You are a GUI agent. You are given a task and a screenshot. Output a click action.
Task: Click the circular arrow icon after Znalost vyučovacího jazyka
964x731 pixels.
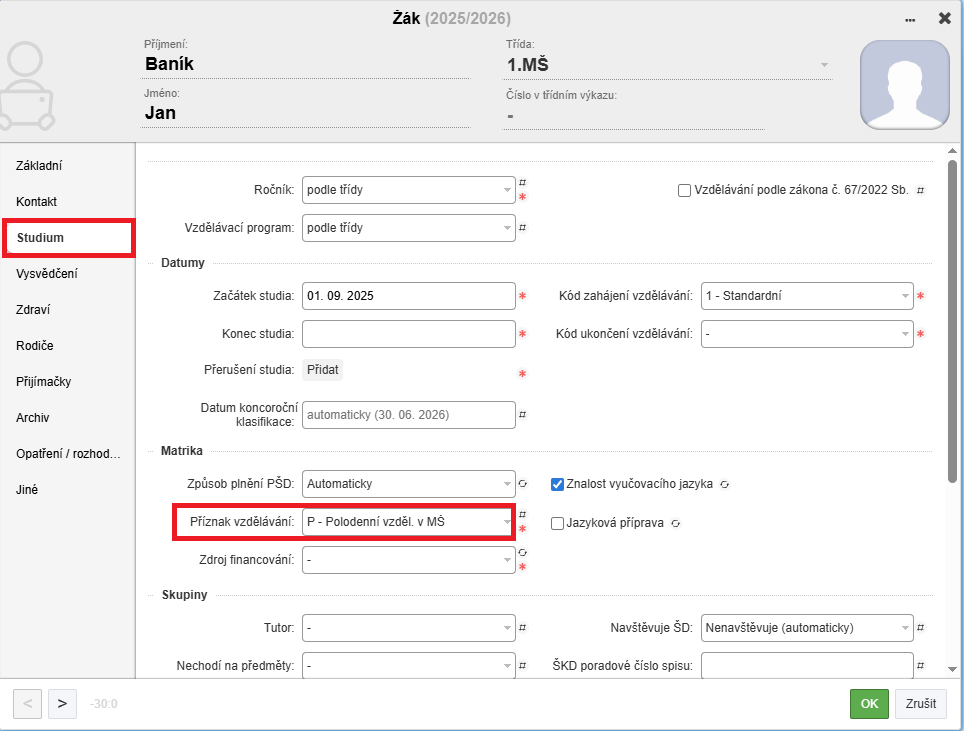(x=724, y=484)
